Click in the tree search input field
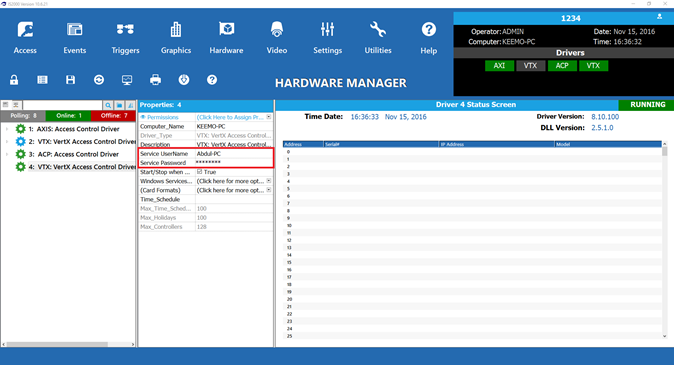The width and height of the screenshot is (674, 365). click(62, 105)
